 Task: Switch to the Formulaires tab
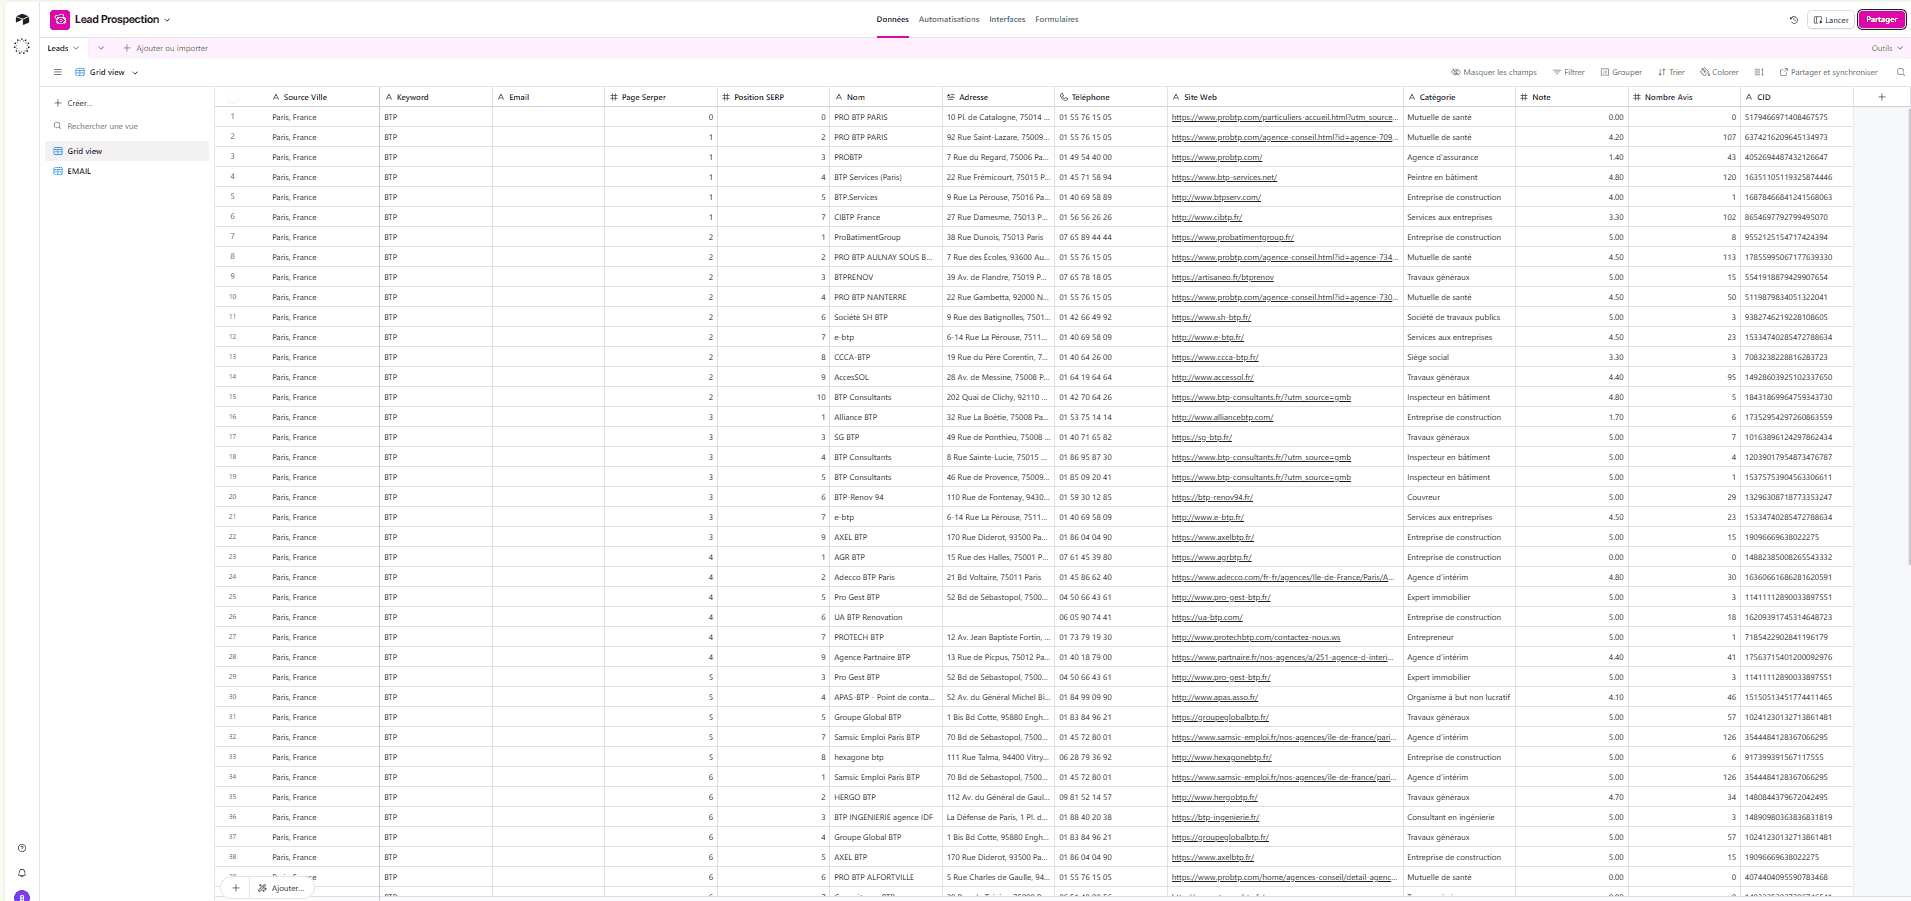(1057, 19)
